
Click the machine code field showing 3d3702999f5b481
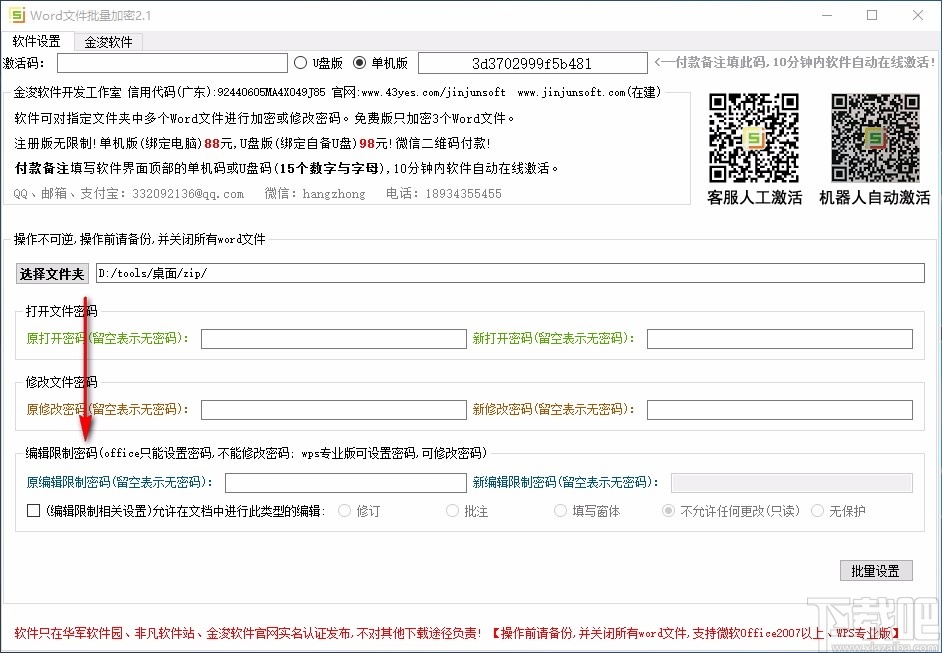(x=532, y=62)
